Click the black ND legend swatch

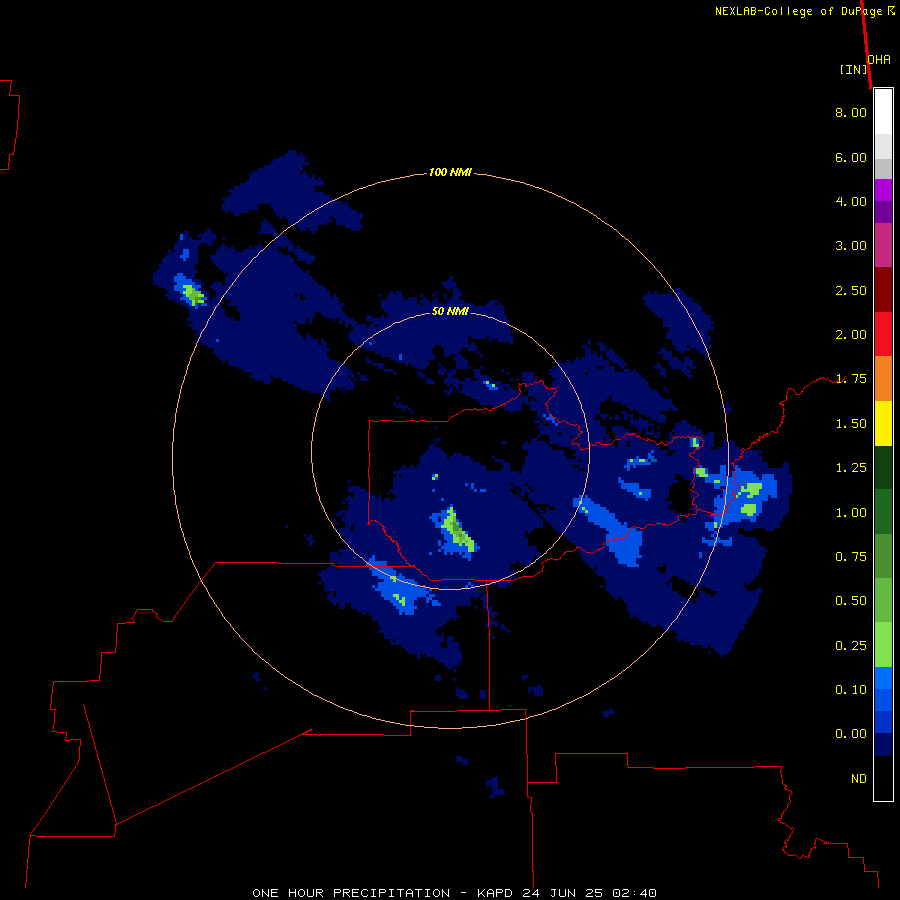click(x=883, y=778)
